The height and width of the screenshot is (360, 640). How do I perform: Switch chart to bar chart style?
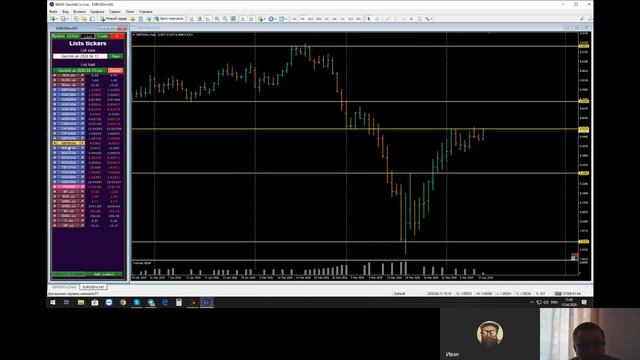[191, 19]
